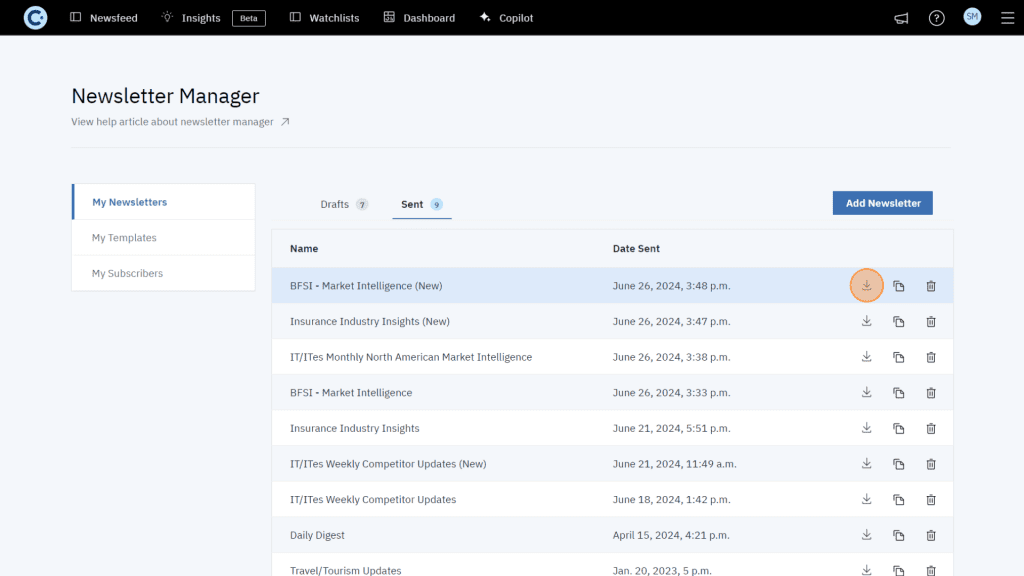Open Copilot from the top navigation
Image resolution: width=1024 pixels, height=576 pixels.
point(506,18)
